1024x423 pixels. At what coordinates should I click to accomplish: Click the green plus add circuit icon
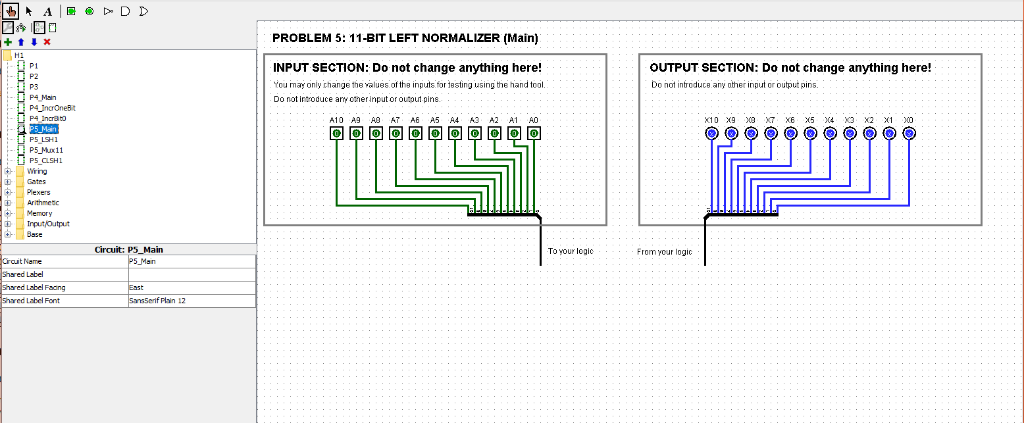coord(8,42)
